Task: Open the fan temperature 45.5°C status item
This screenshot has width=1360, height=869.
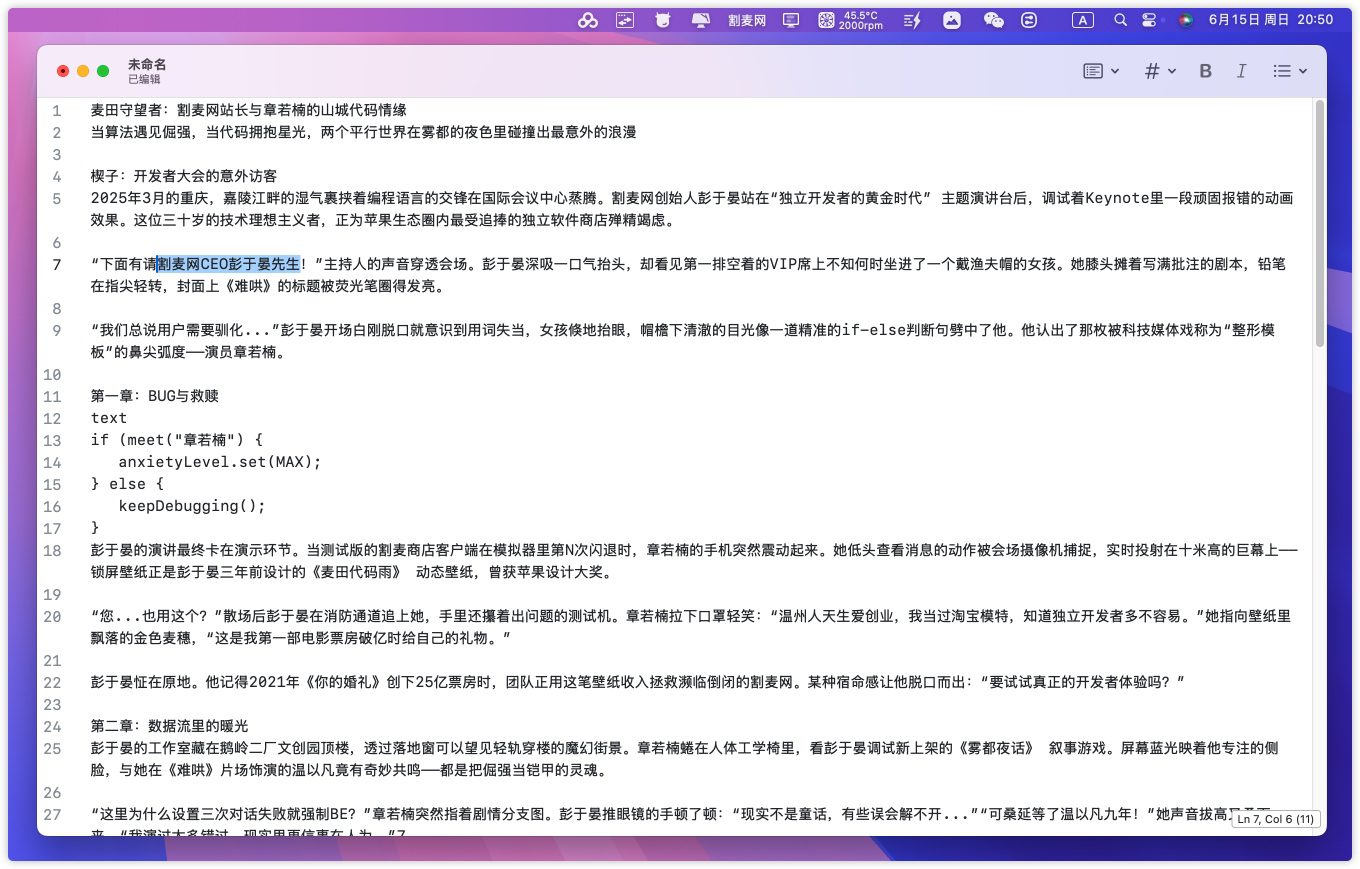Action: point(851,19)
